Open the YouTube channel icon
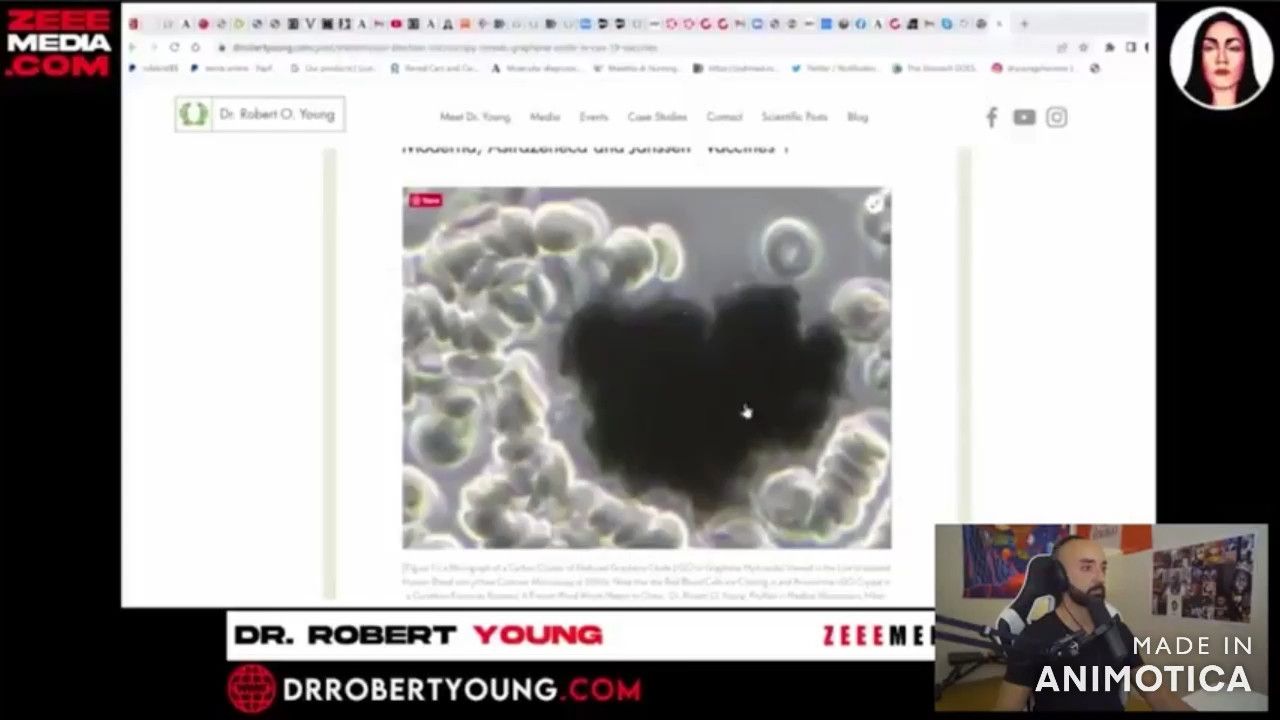 pos(1024,118)
